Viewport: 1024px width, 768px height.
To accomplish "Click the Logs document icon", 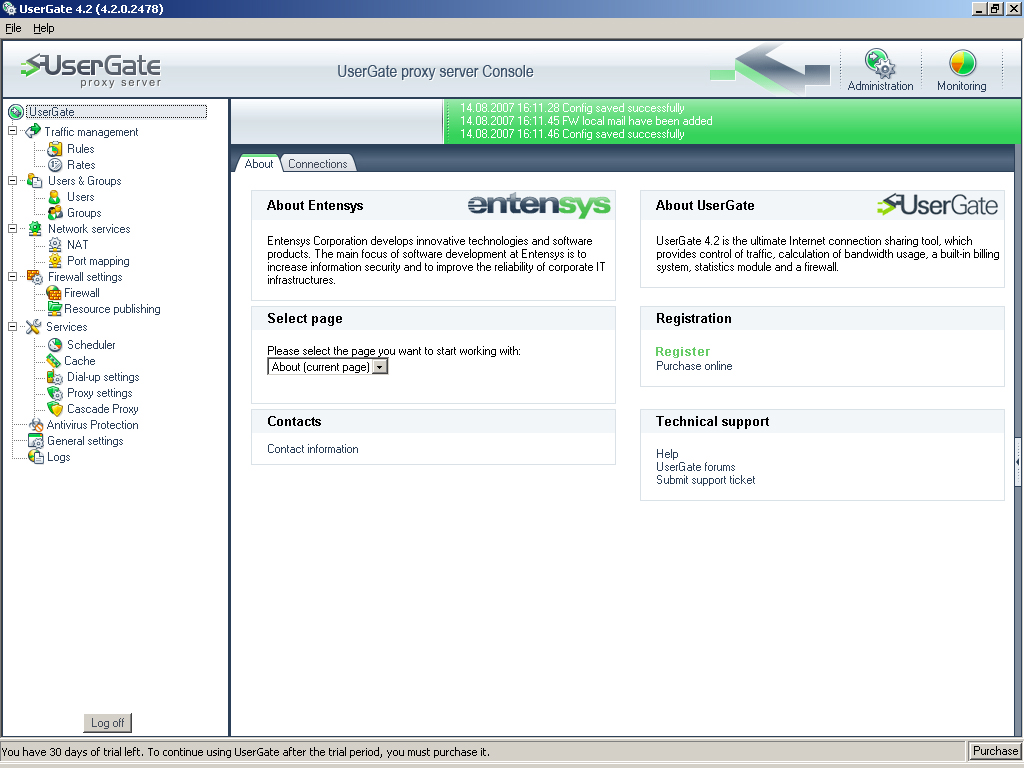I will click(x=36, y=457).
